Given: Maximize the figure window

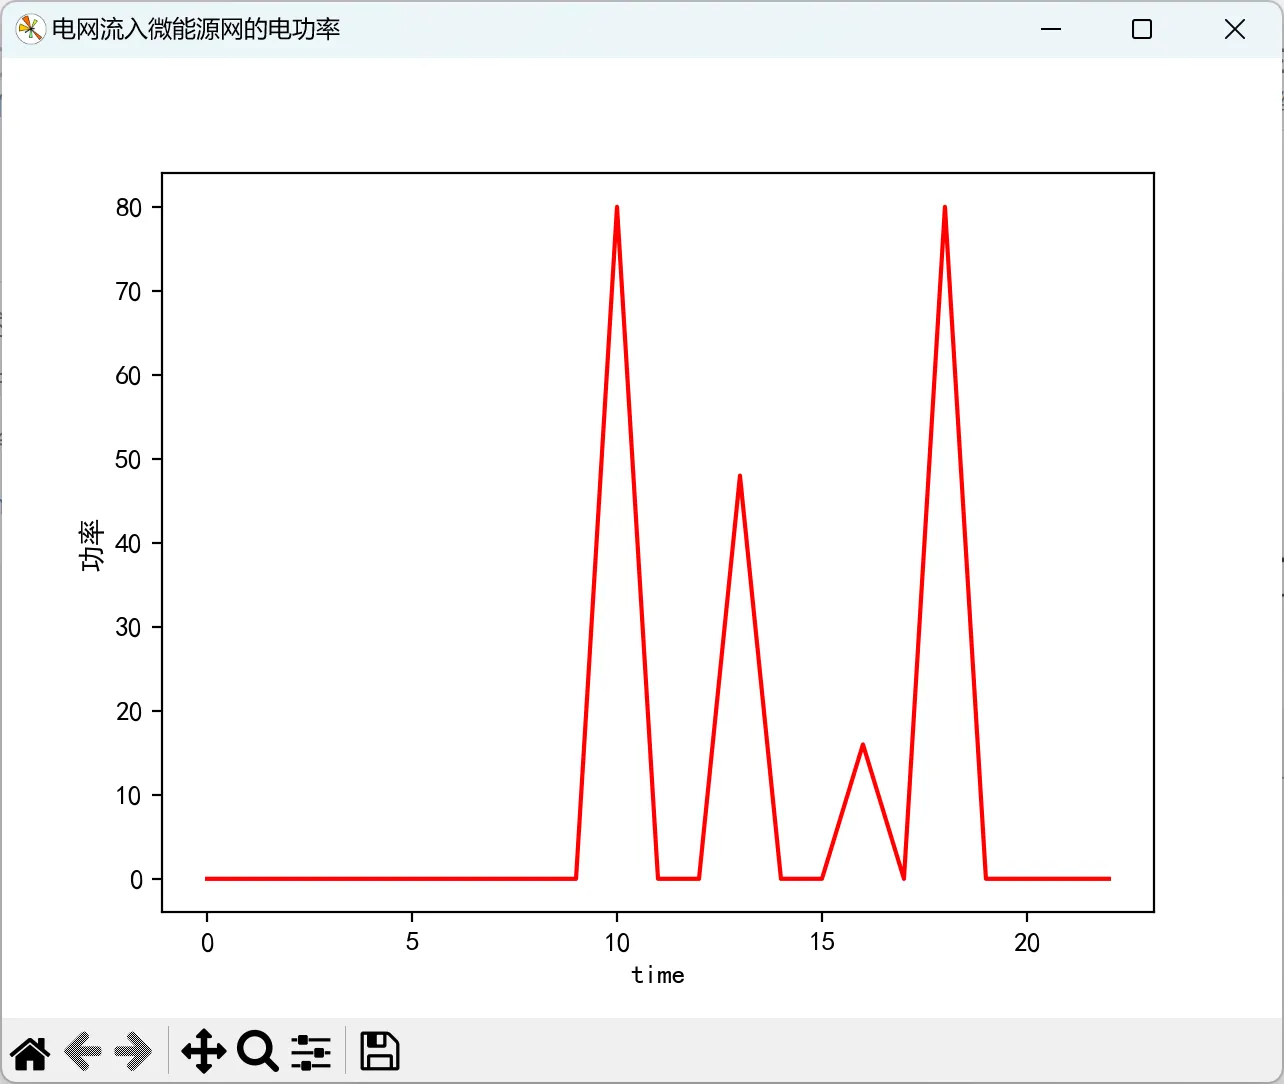Looking at the screenshot, I should pyautogui.click(x=1142, y=29).
